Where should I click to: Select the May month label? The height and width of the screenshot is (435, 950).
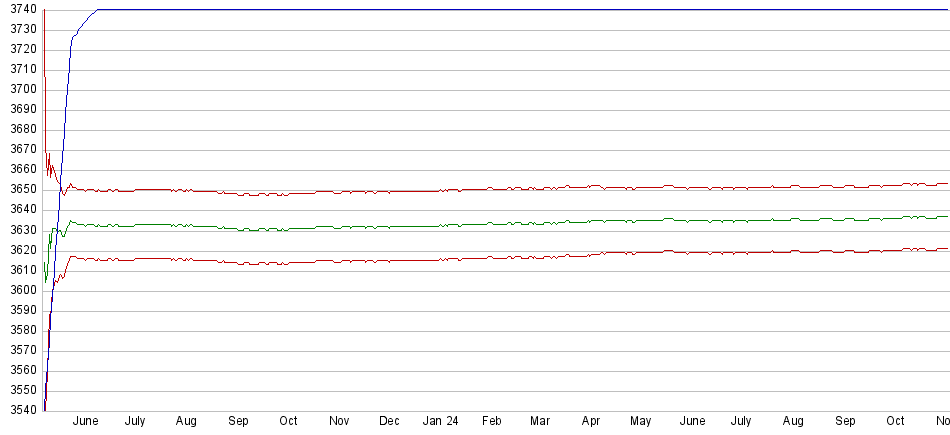pyautogui.click(x=641, y=422)
